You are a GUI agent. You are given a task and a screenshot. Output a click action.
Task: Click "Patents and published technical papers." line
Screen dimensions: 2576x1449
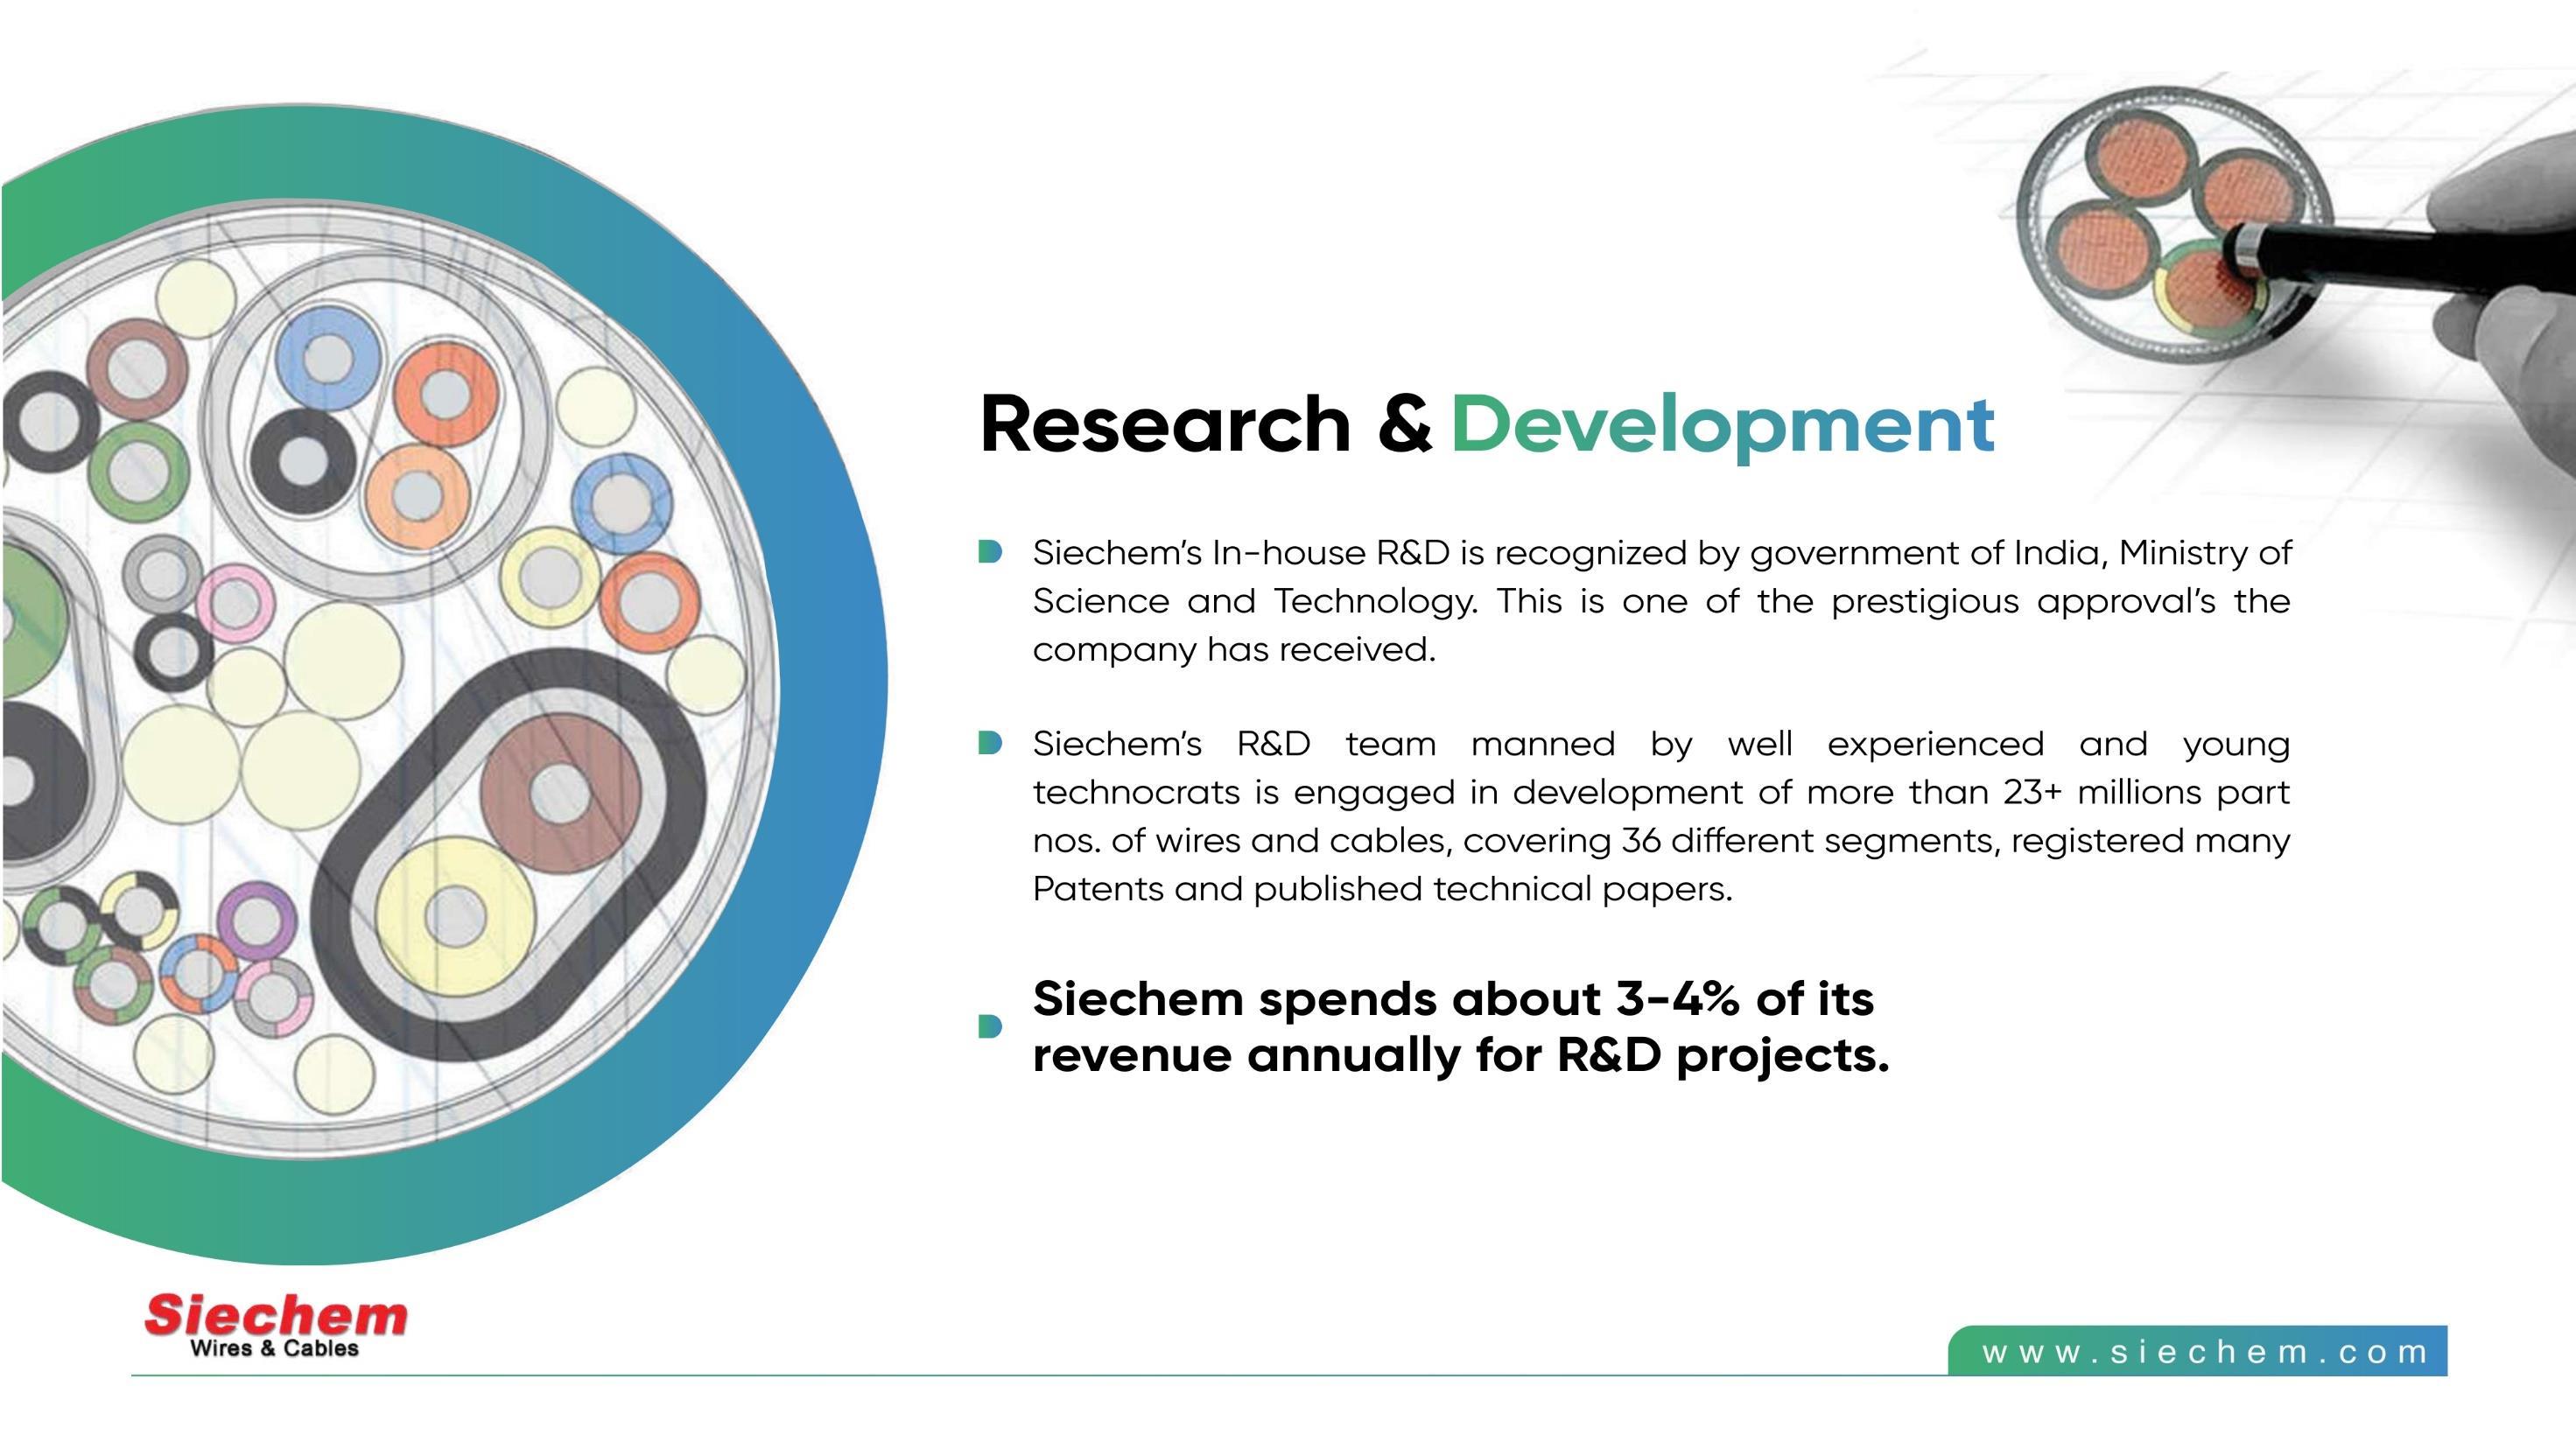1382,889
